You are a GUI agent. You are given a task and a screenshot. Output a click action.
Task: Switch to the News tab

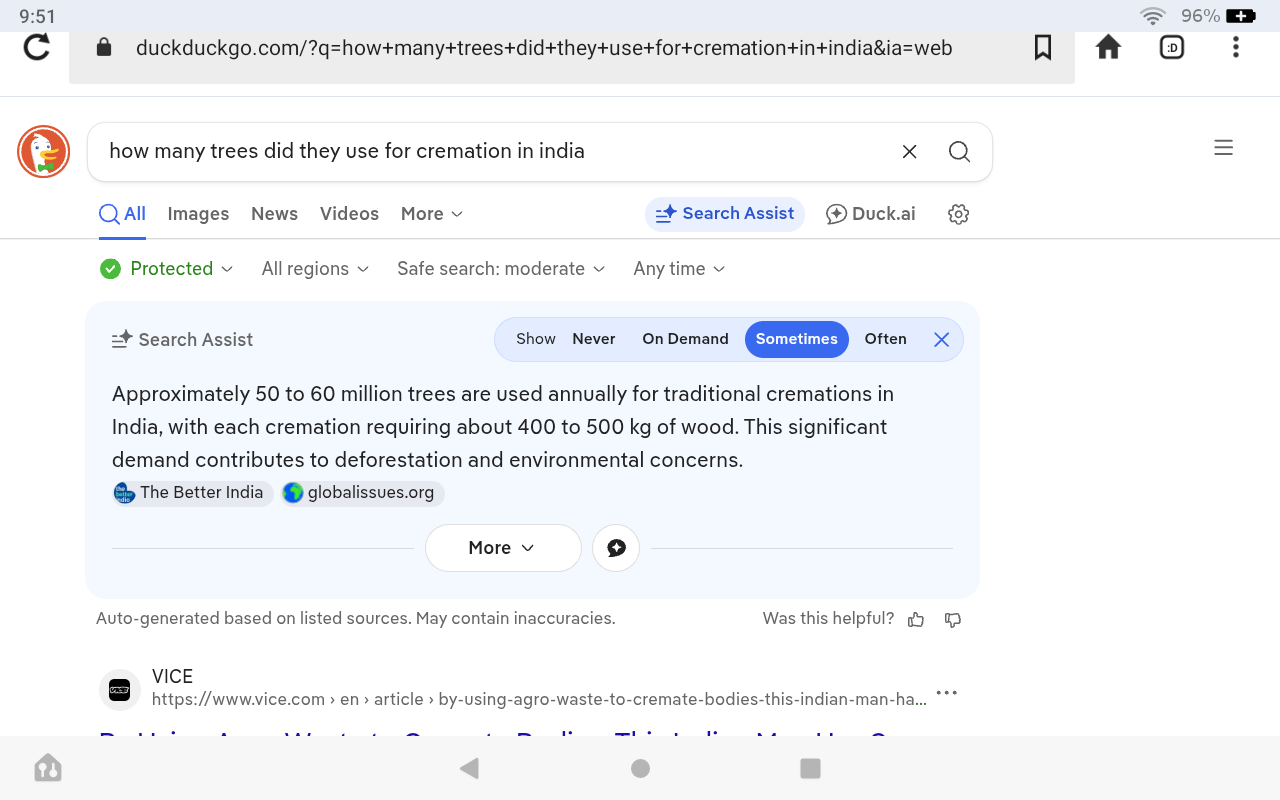274,214
